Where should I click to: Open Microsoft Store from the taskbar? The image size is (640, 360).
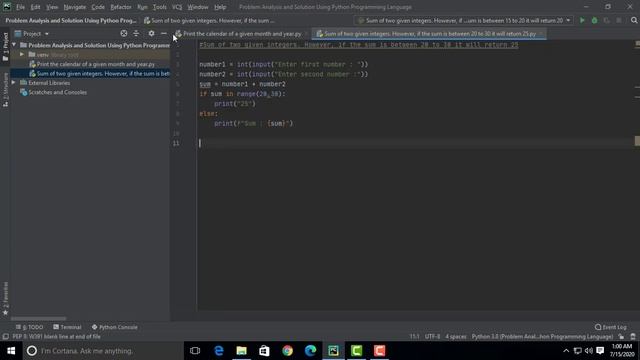[x=264, y=351]
